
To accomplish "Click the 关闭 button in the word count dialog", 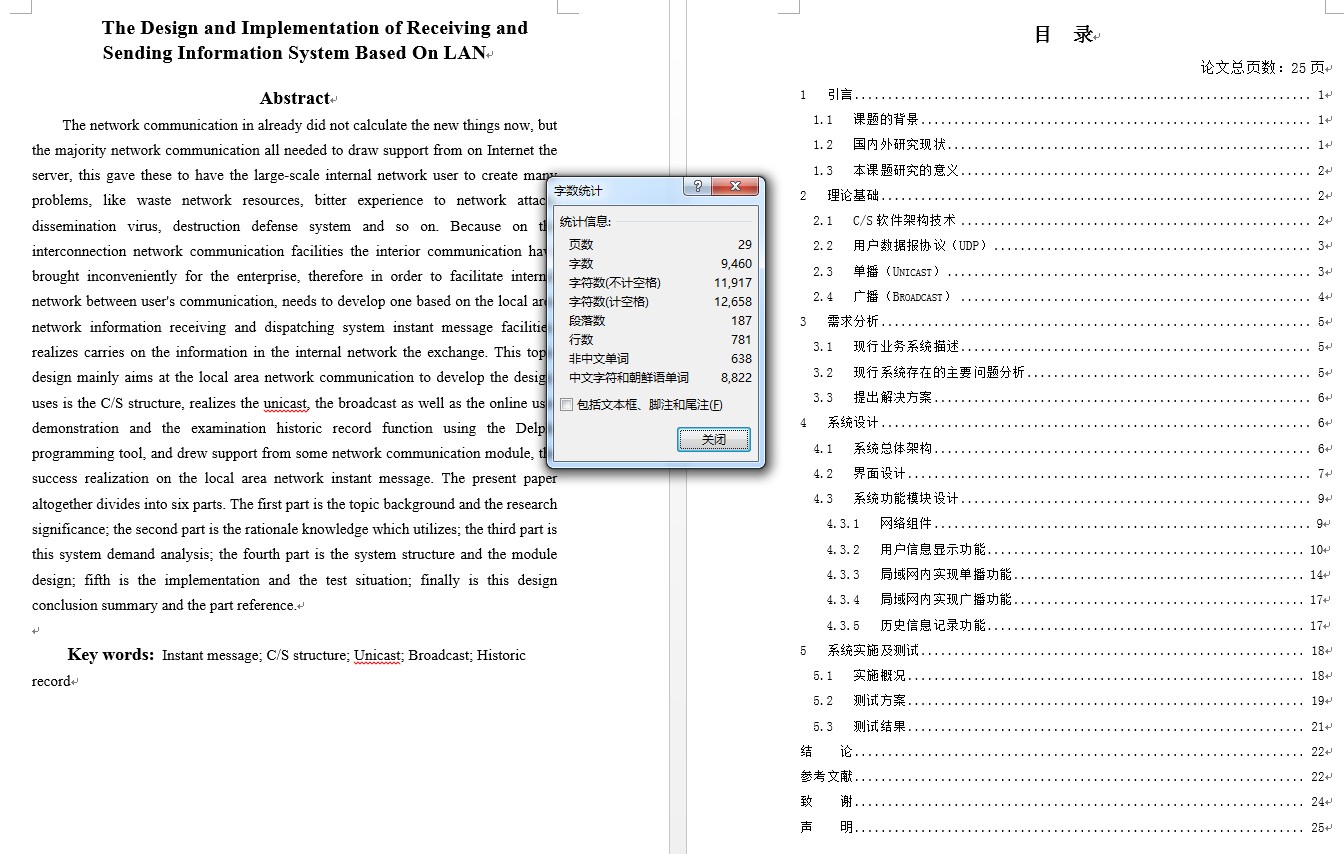I will pyautogui.click(x=713, y=440).
